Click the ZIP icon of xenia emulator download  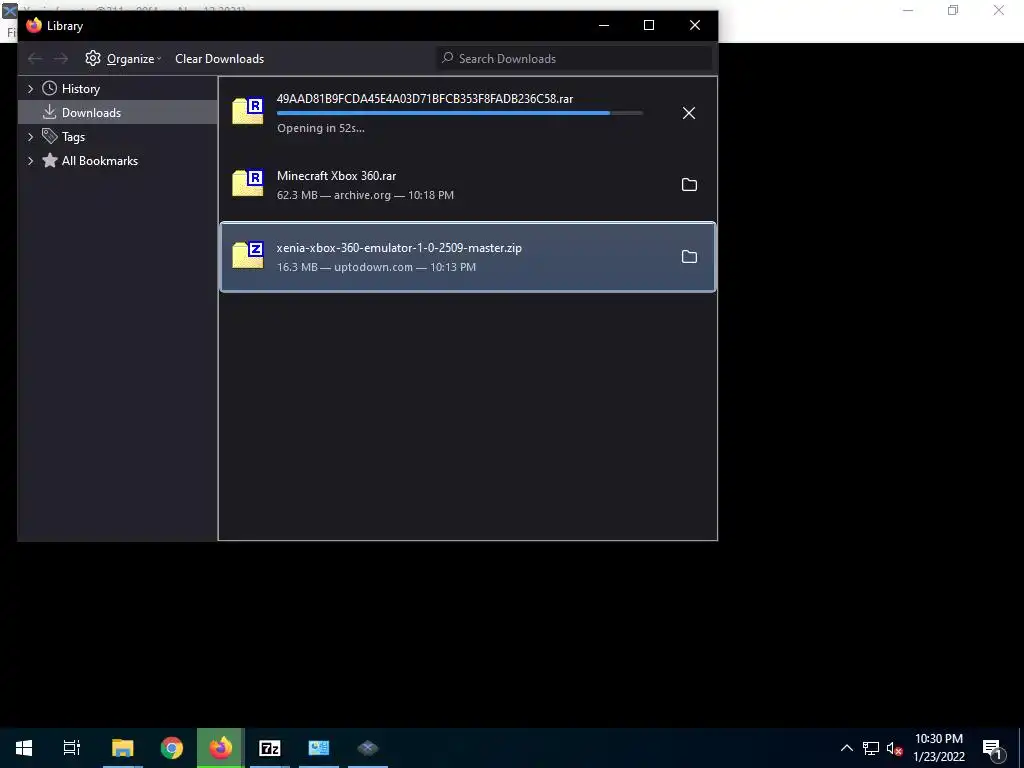pyautogui.click(x=248, y=255)
